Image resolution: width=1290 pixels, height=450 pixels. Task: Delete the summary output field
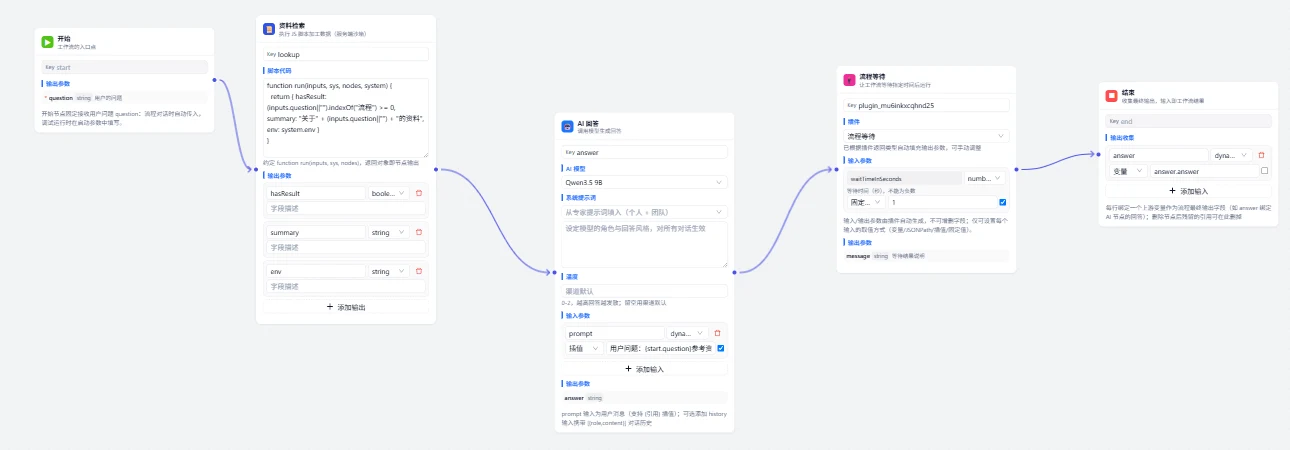pyautogui.click(x=419, y=232)
